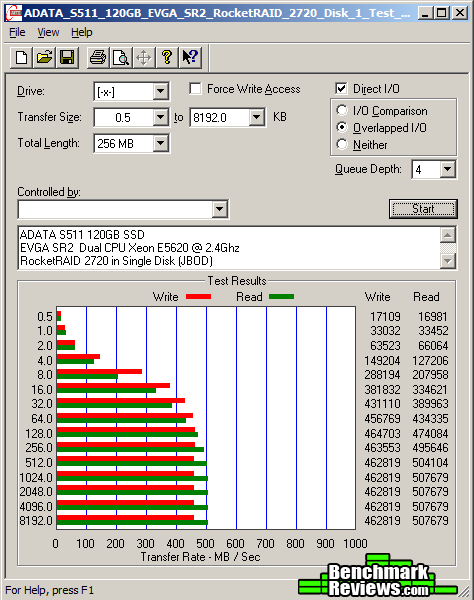Viewport: 474px width, 600px height.
Task: Open the View menu
Action: coord(48,33)
